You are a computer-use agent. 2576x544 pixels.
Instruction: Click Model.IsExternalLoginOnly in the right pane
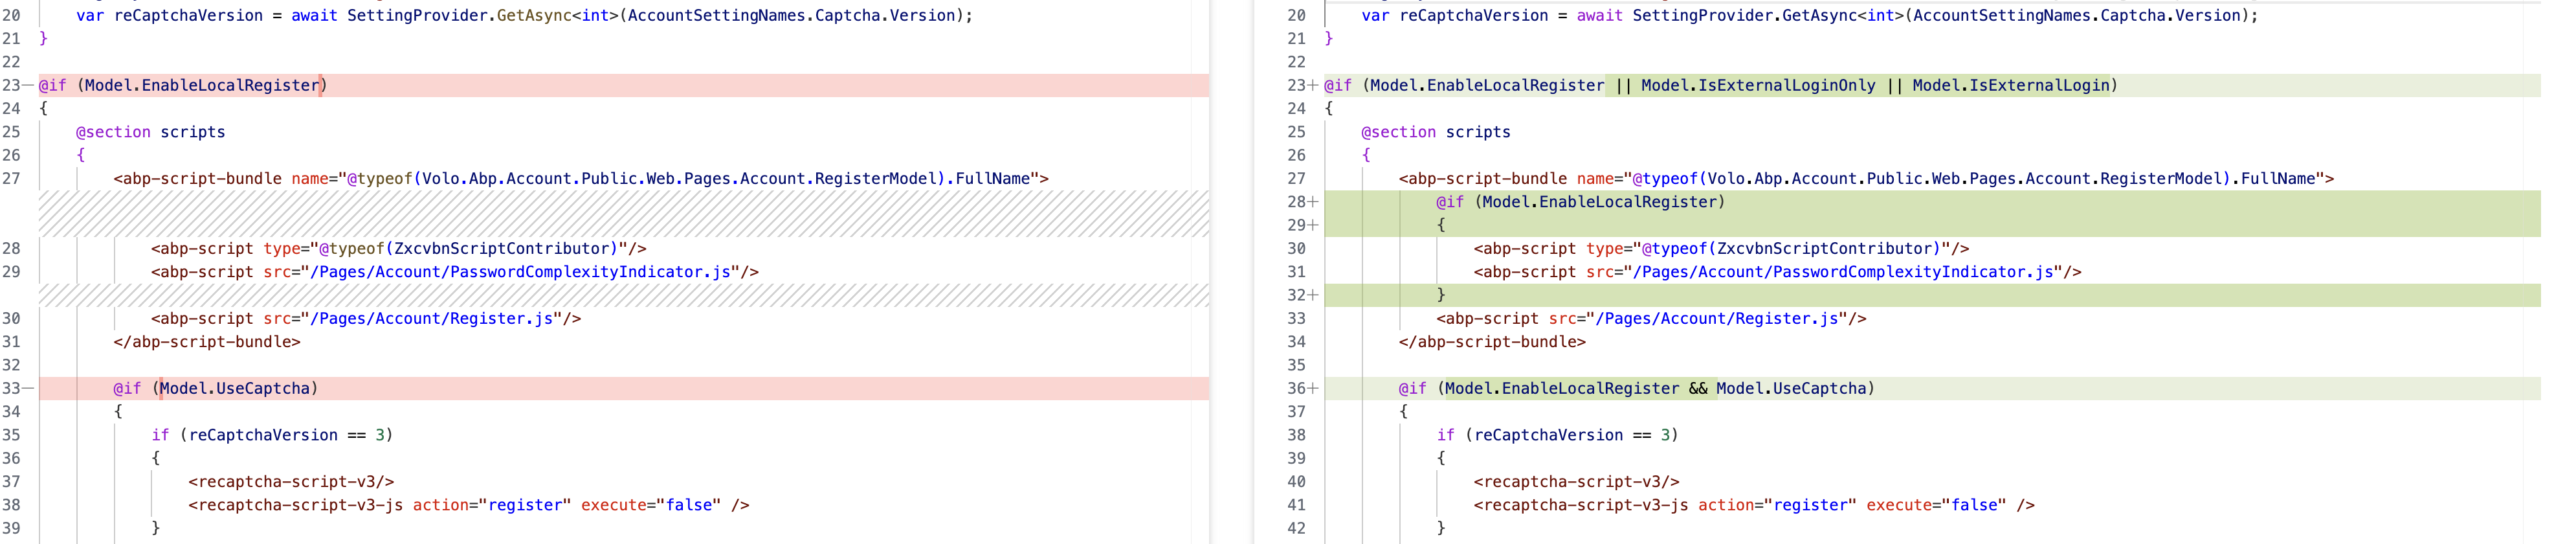pos(1757,86)
